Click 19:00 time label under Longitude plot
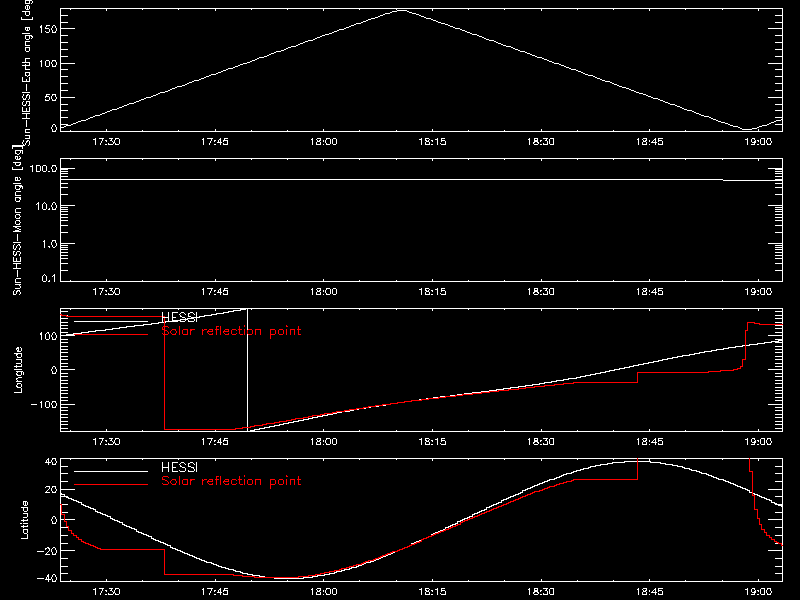 click(758, 442)
